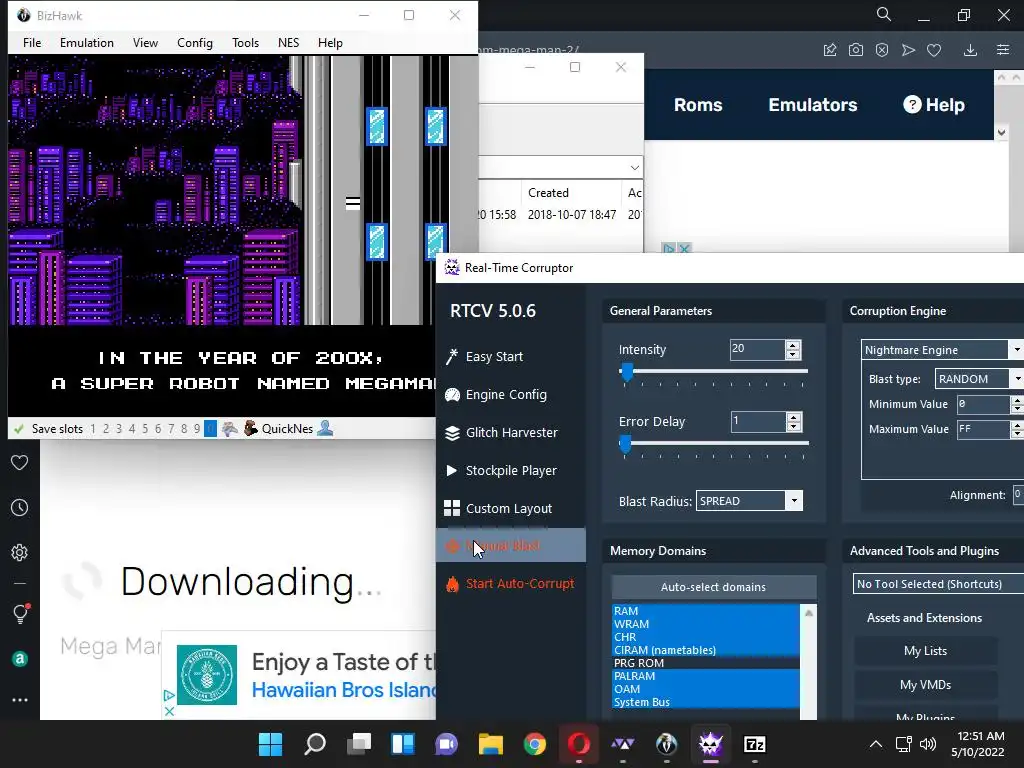Toggle the OAM memory domain
The image size is (1024, 768).
click(705, 689)
